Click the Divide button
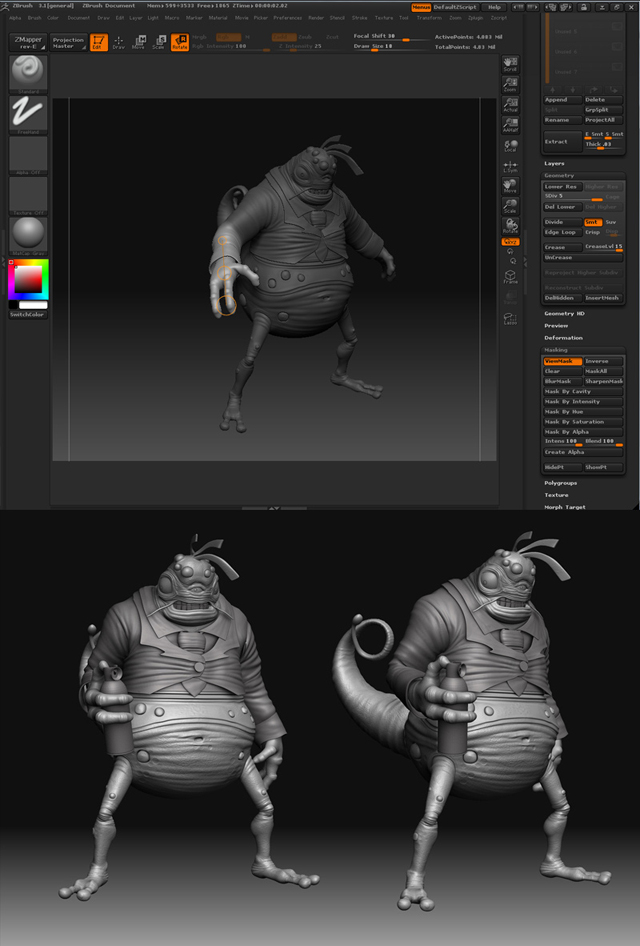Viewport: 640px width, 946px height. [x=562, y=222]
